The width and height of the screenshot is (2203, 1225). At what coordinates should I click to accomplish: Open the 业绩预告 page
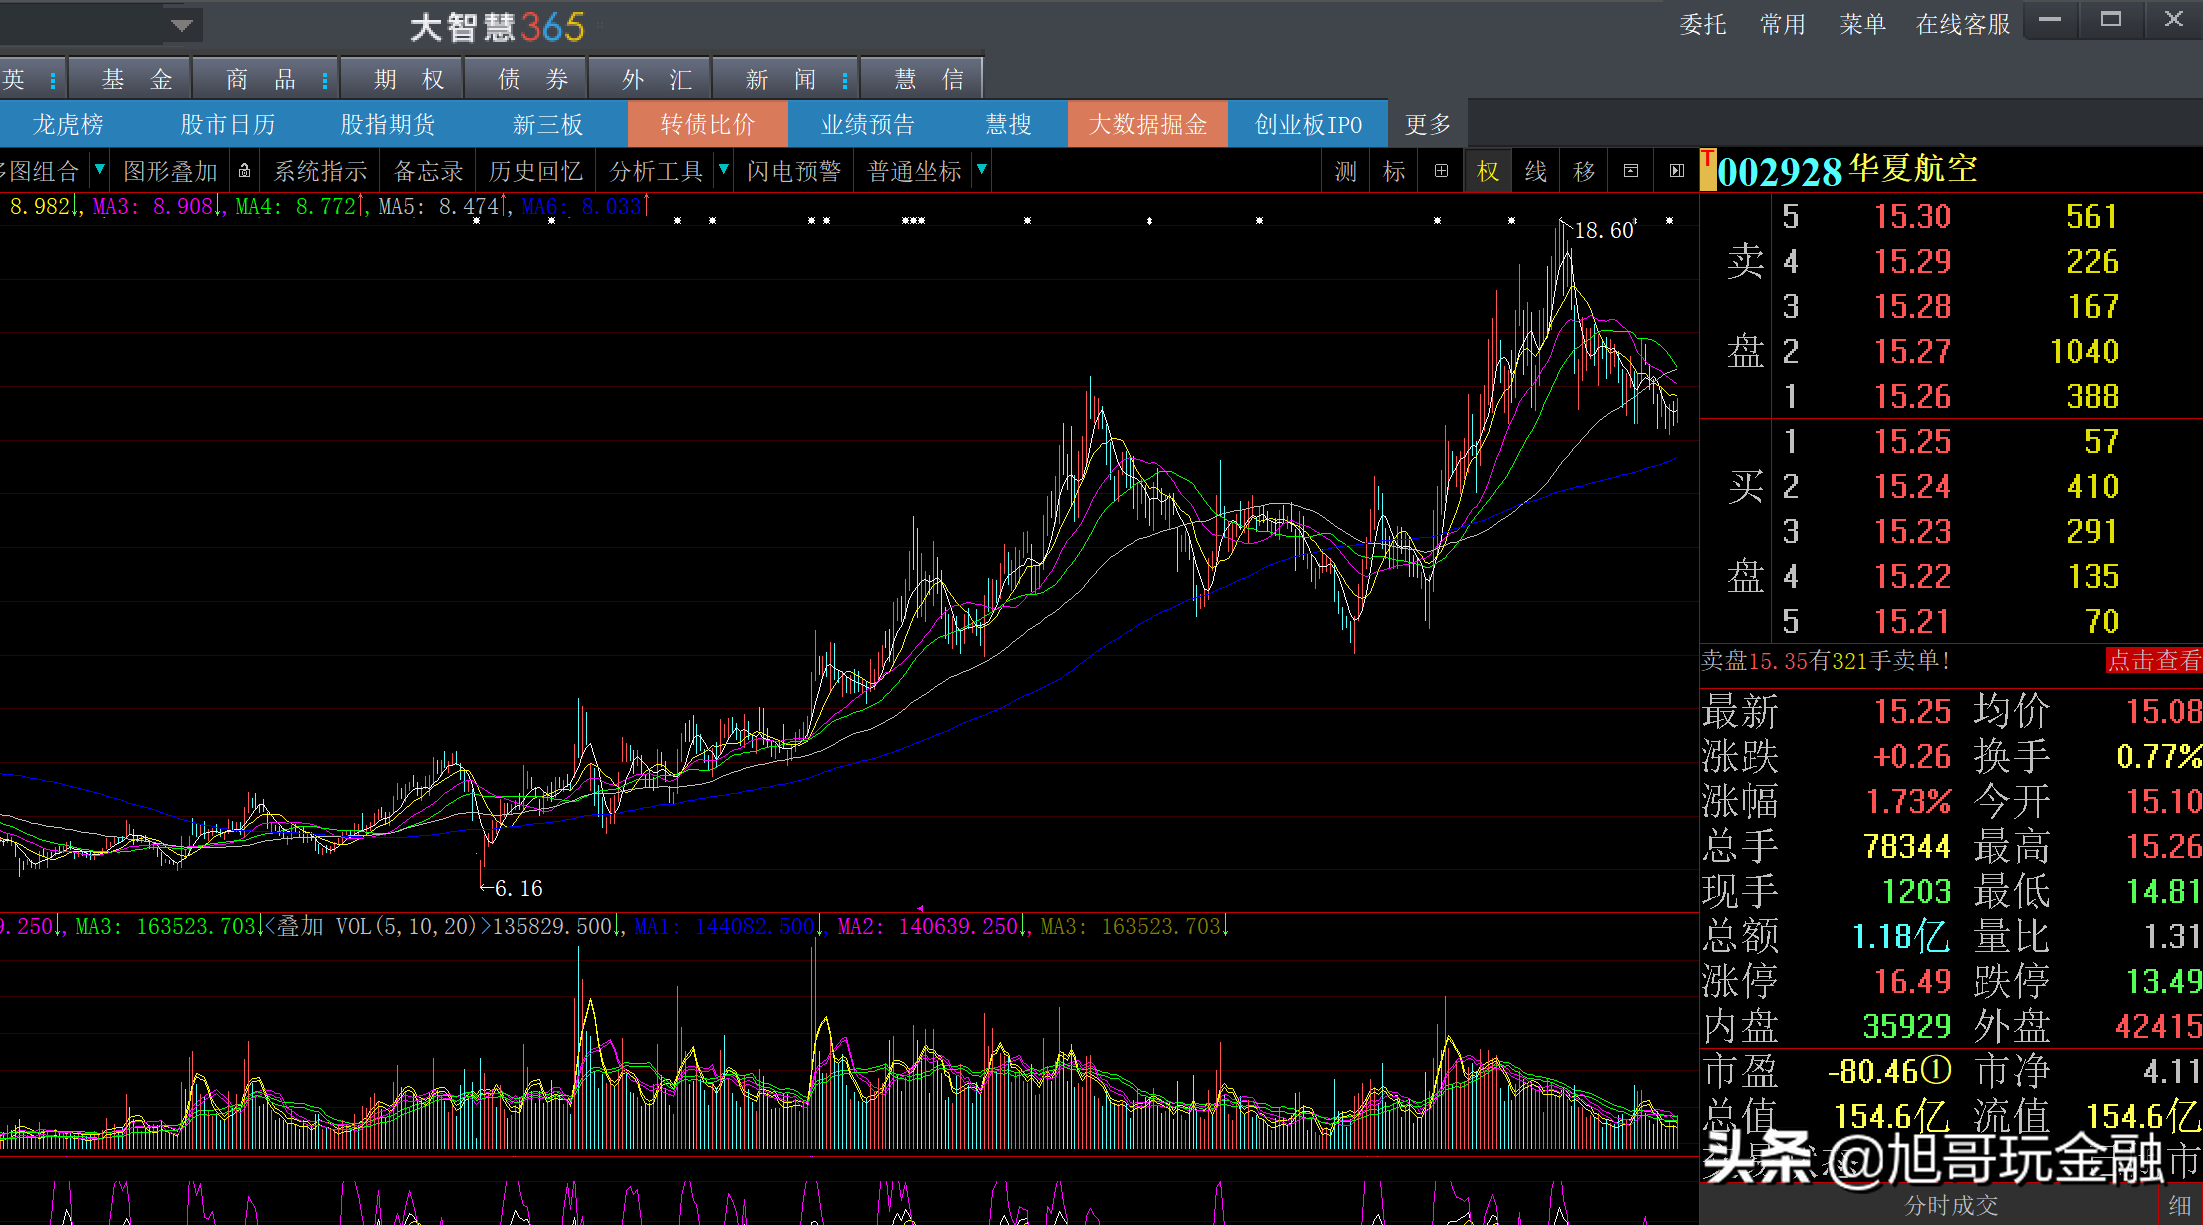coord(868,124)
